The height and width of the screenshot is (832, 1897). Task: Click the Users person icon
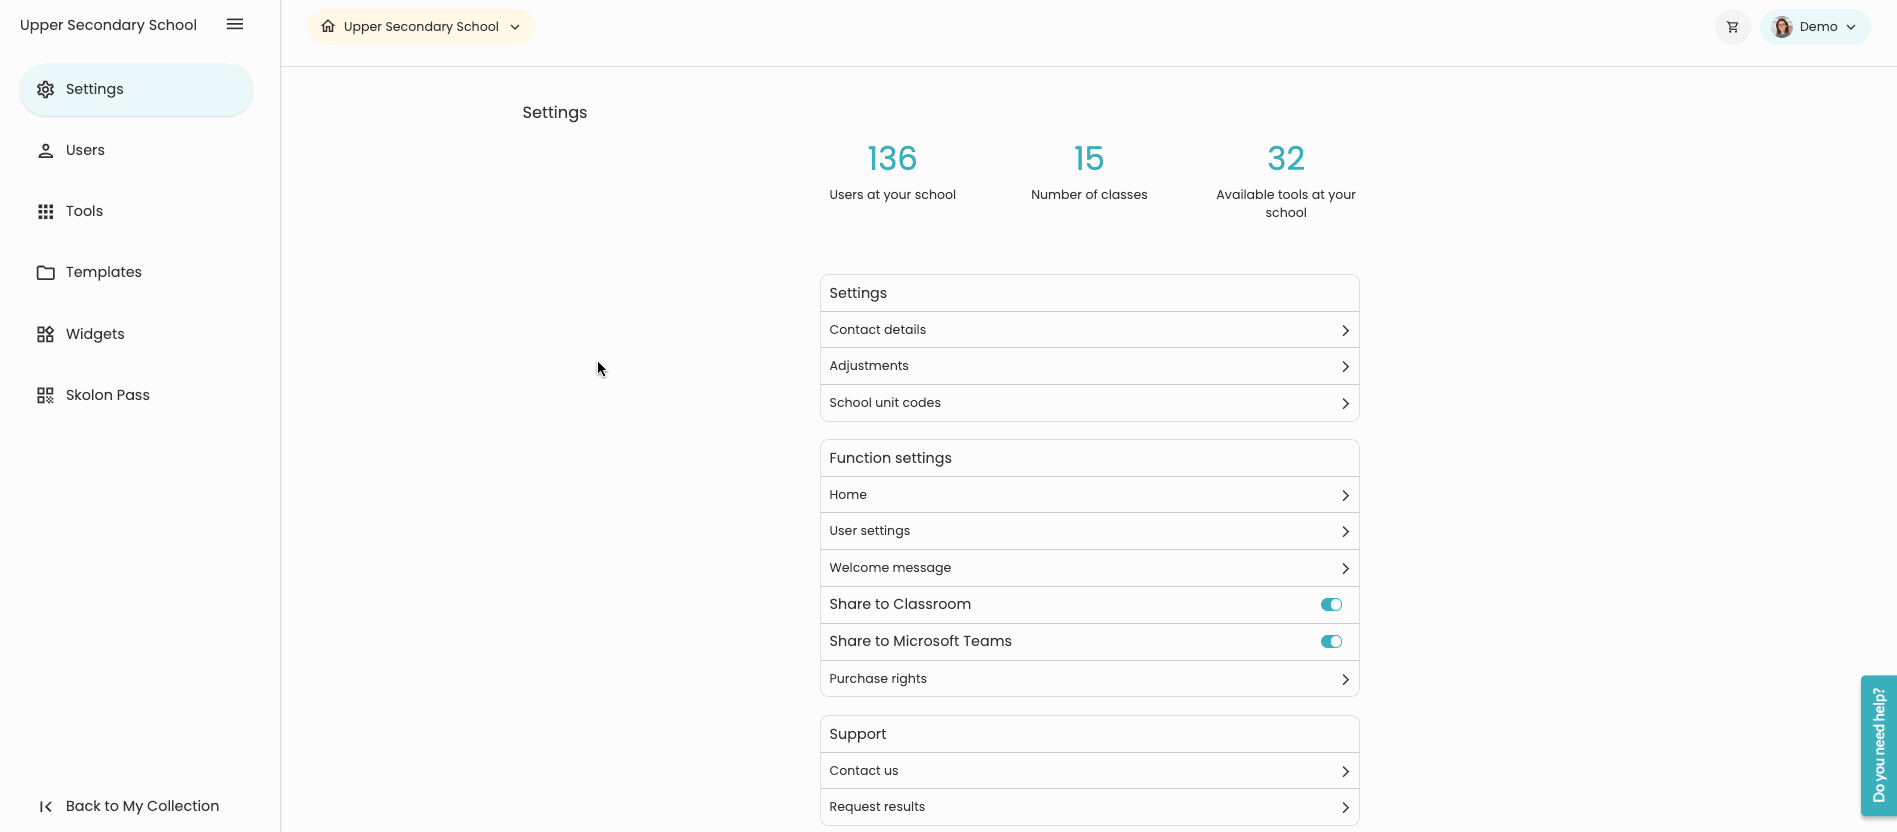tap(45, 151)
